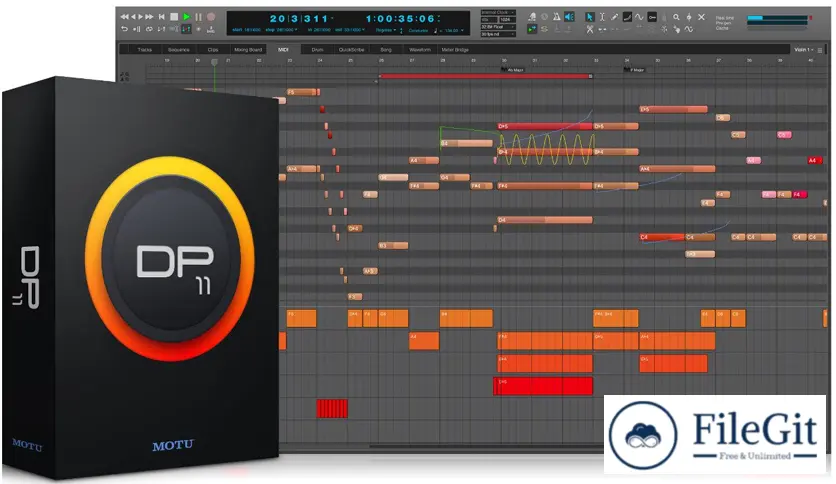Image resolution: width=836 pixels, height=484 pixels.
Task: Open the 32 Bit Float dropdown
Action: [x=498, y=27]
